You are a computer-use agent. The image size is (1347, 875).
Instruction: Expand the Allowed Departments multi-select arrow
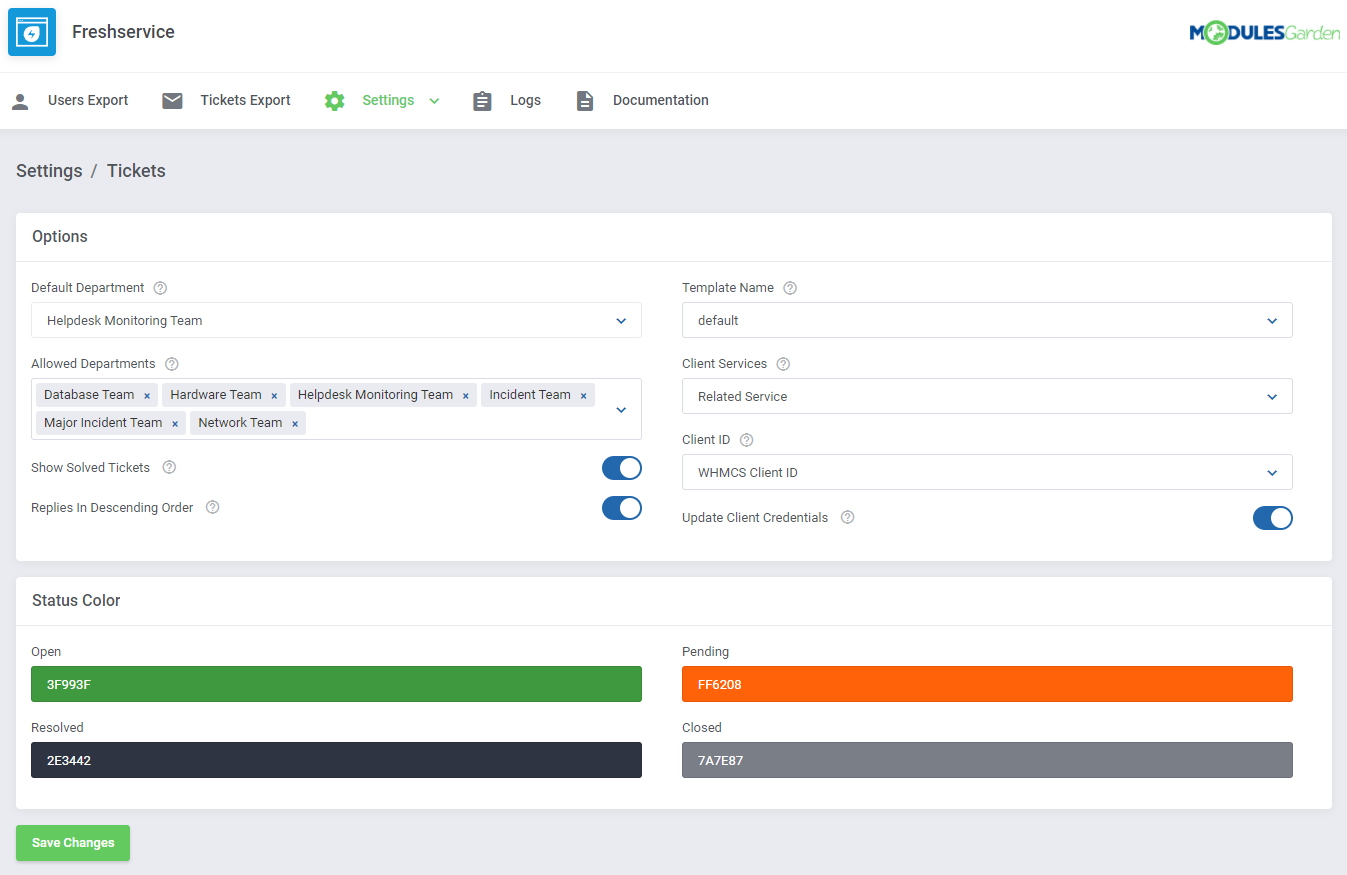tap(621, 410)
